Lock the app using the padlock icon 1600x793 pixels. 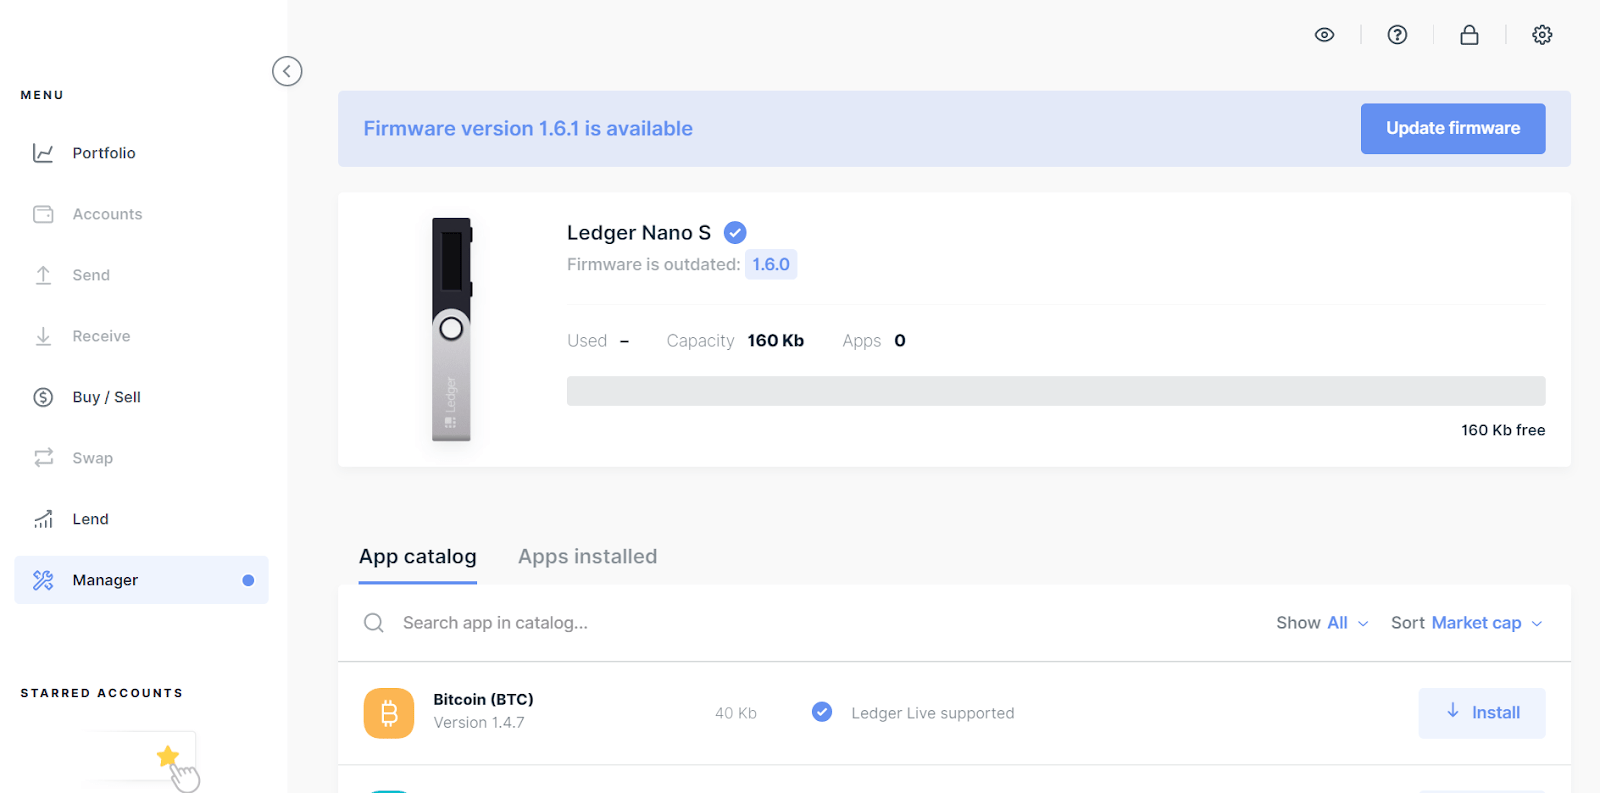[x=1468, y=34]
